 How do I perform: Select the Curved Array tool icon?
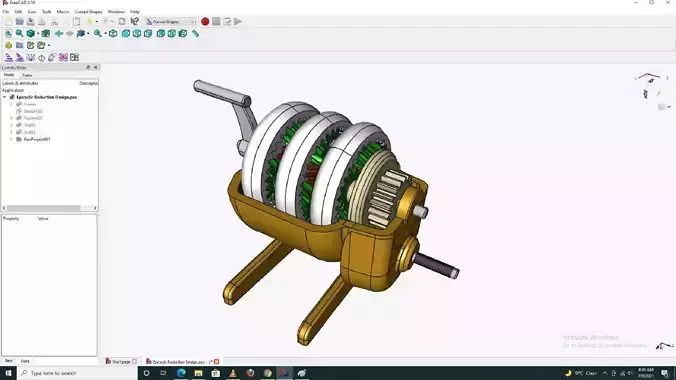pyautogui.click(x=8, y=57)
